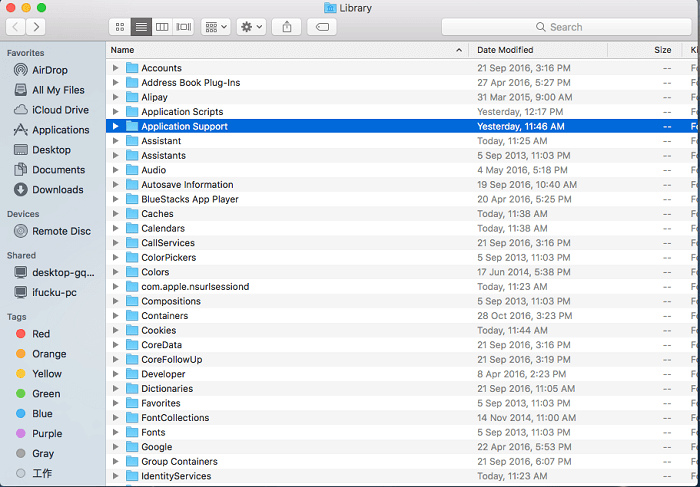Select the Red tag in sidebar

[x=41, y=334]
